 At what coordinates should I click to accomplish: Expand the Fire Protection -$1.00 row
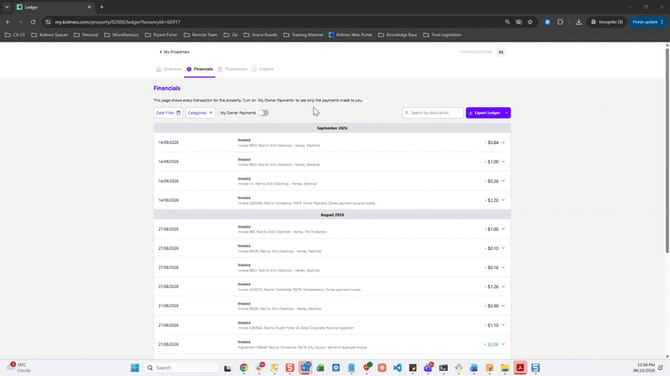tap(503, 229)
